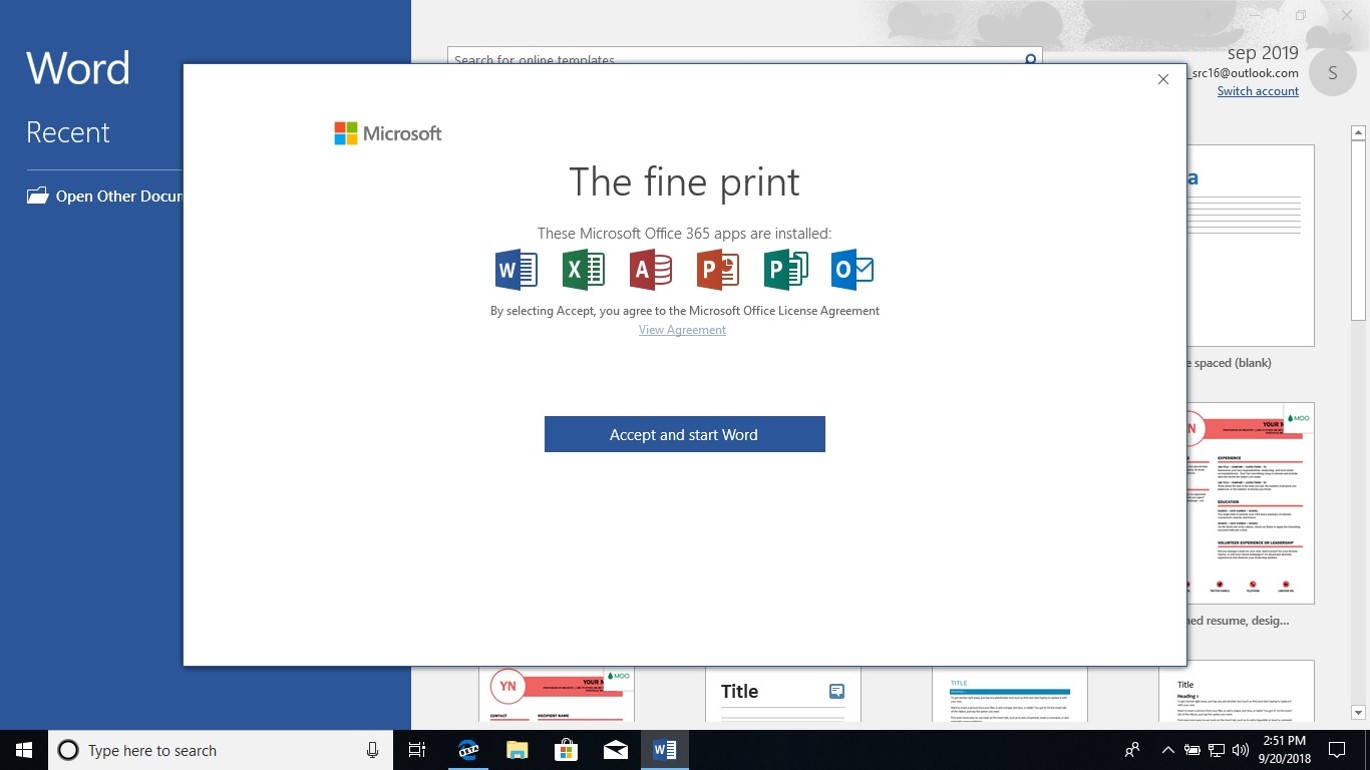Screen dimensions: 1370x770
Task: Expand hidden icons in the system tray
Action: click(x=1167, y=749)
